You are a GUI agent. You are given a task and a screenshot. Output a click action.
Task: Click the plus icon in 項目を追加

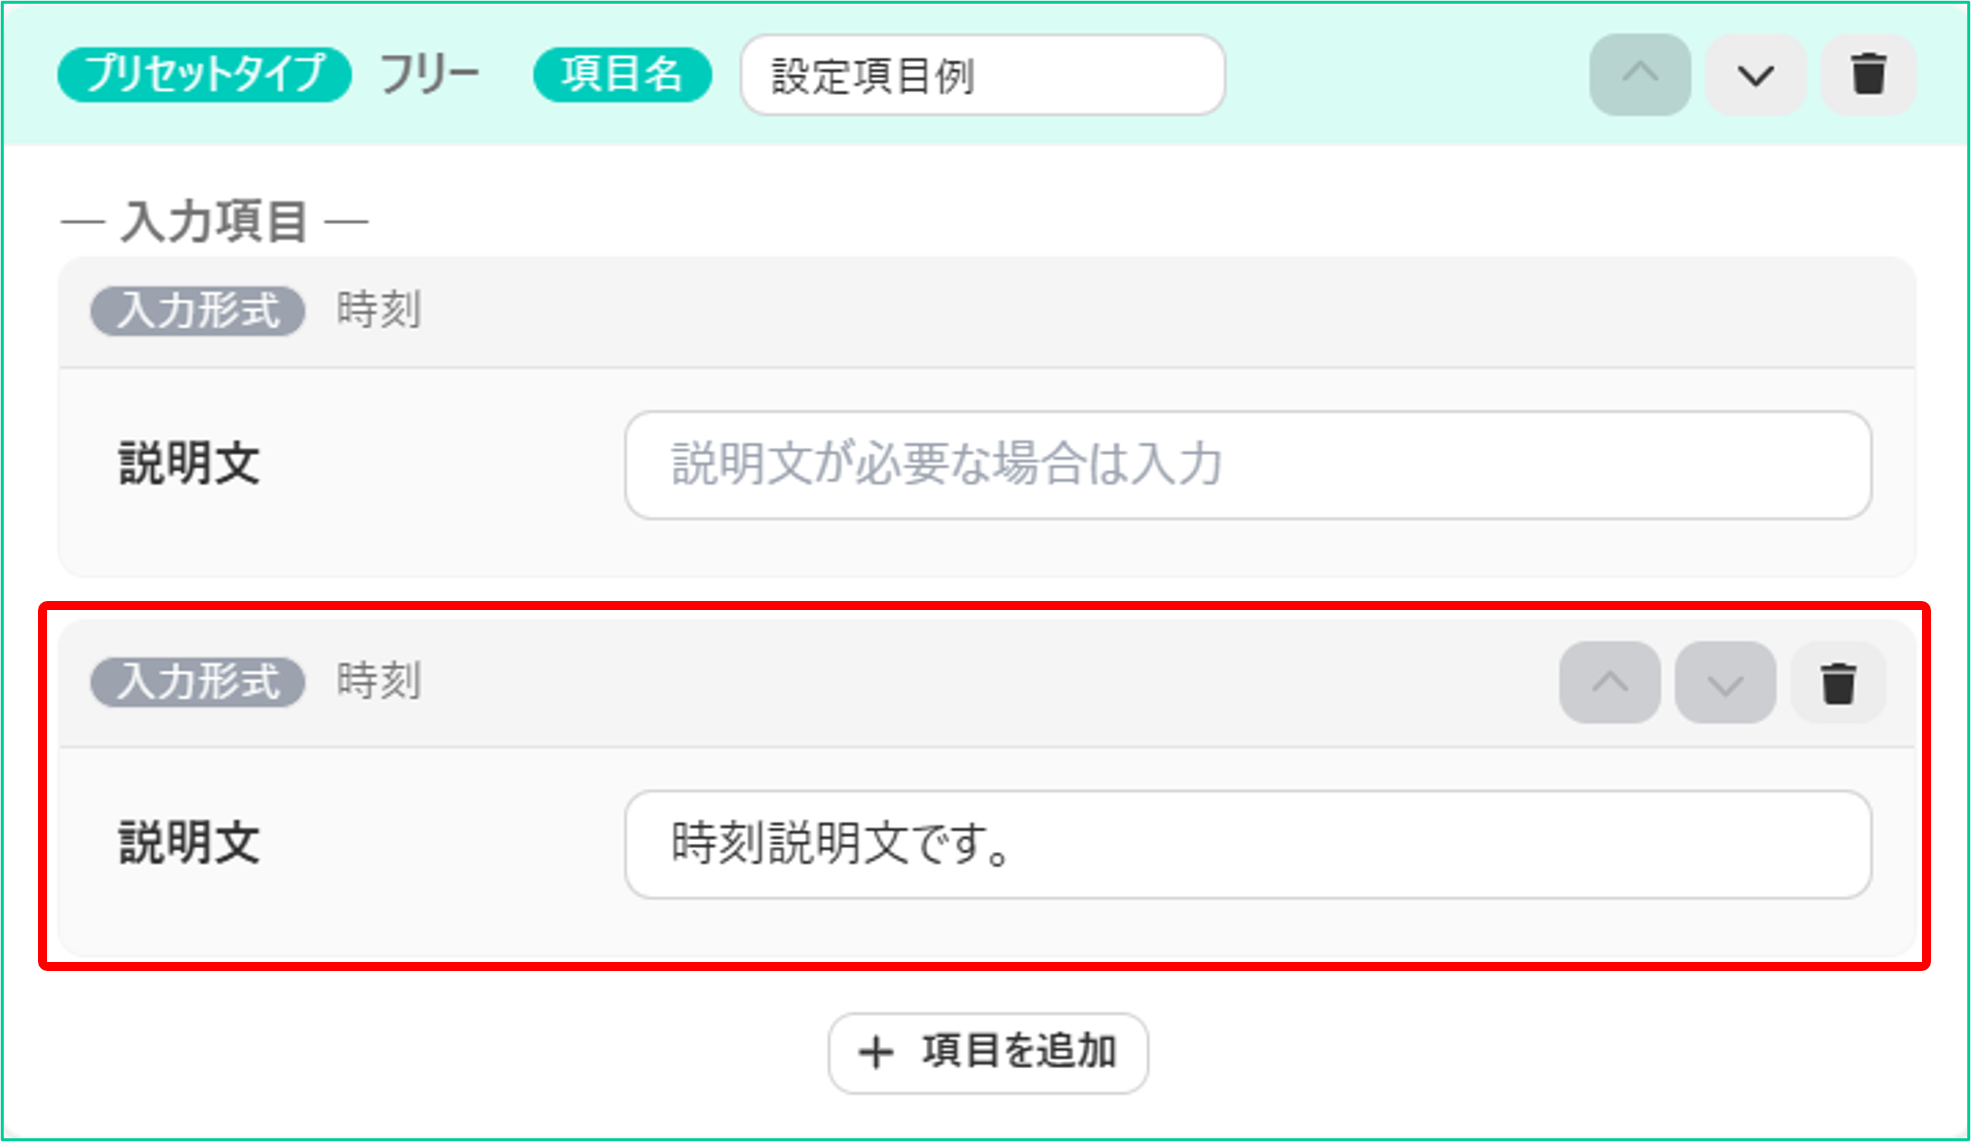click(876, 1052)
